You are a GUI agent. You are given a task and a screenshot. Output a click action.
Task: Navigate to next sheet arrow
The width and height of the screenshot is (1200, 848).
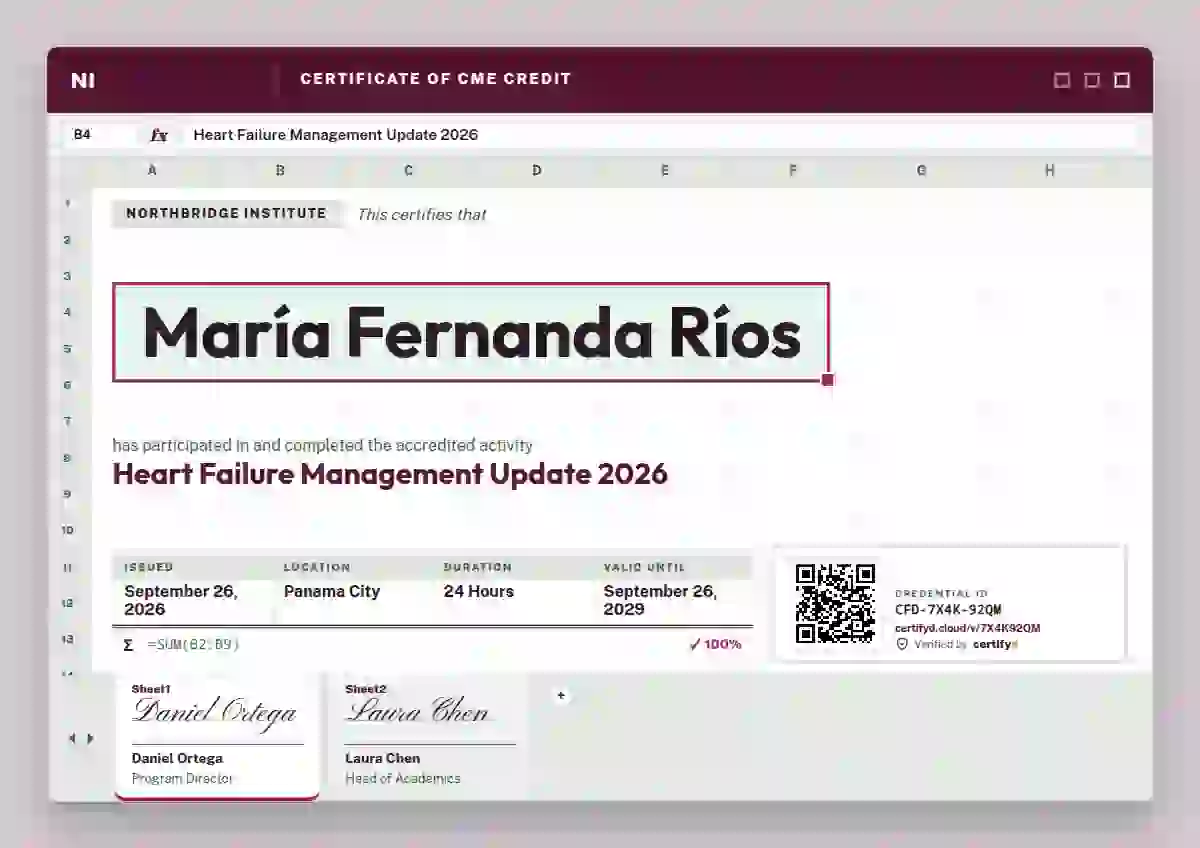pos(90,739)
